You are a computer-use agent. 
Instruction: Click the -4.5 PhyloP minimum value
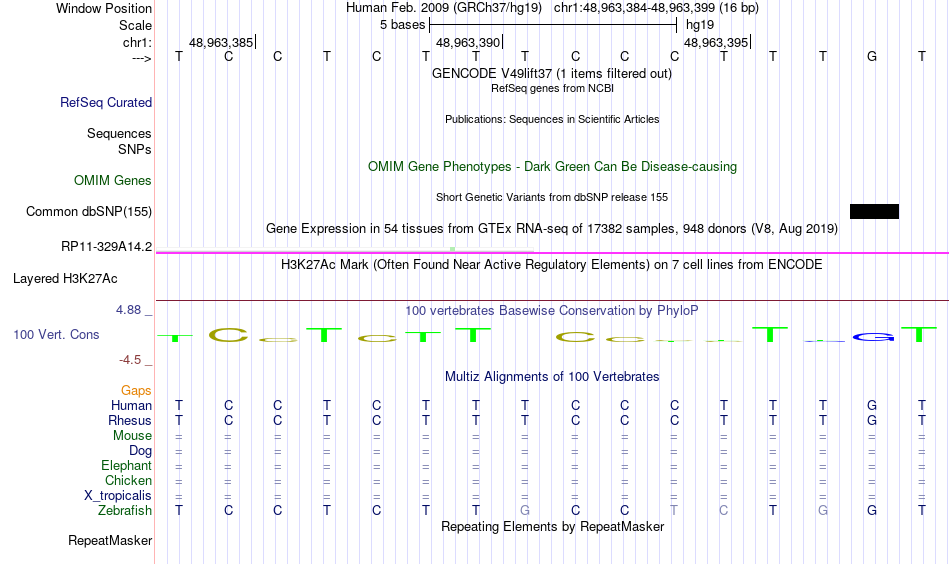pyautogui.click(x=130, y=360)
